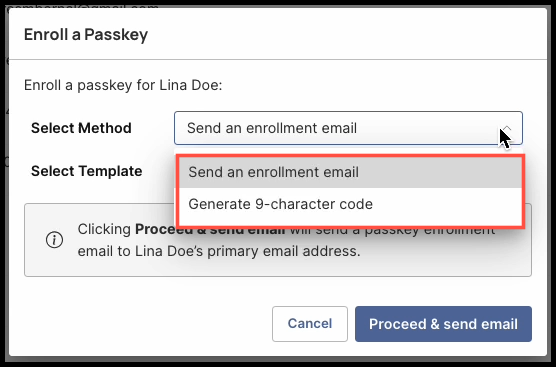Click the Select Method combo box field
The height and width of the screenshot is (367, 556).
(348, 128)
